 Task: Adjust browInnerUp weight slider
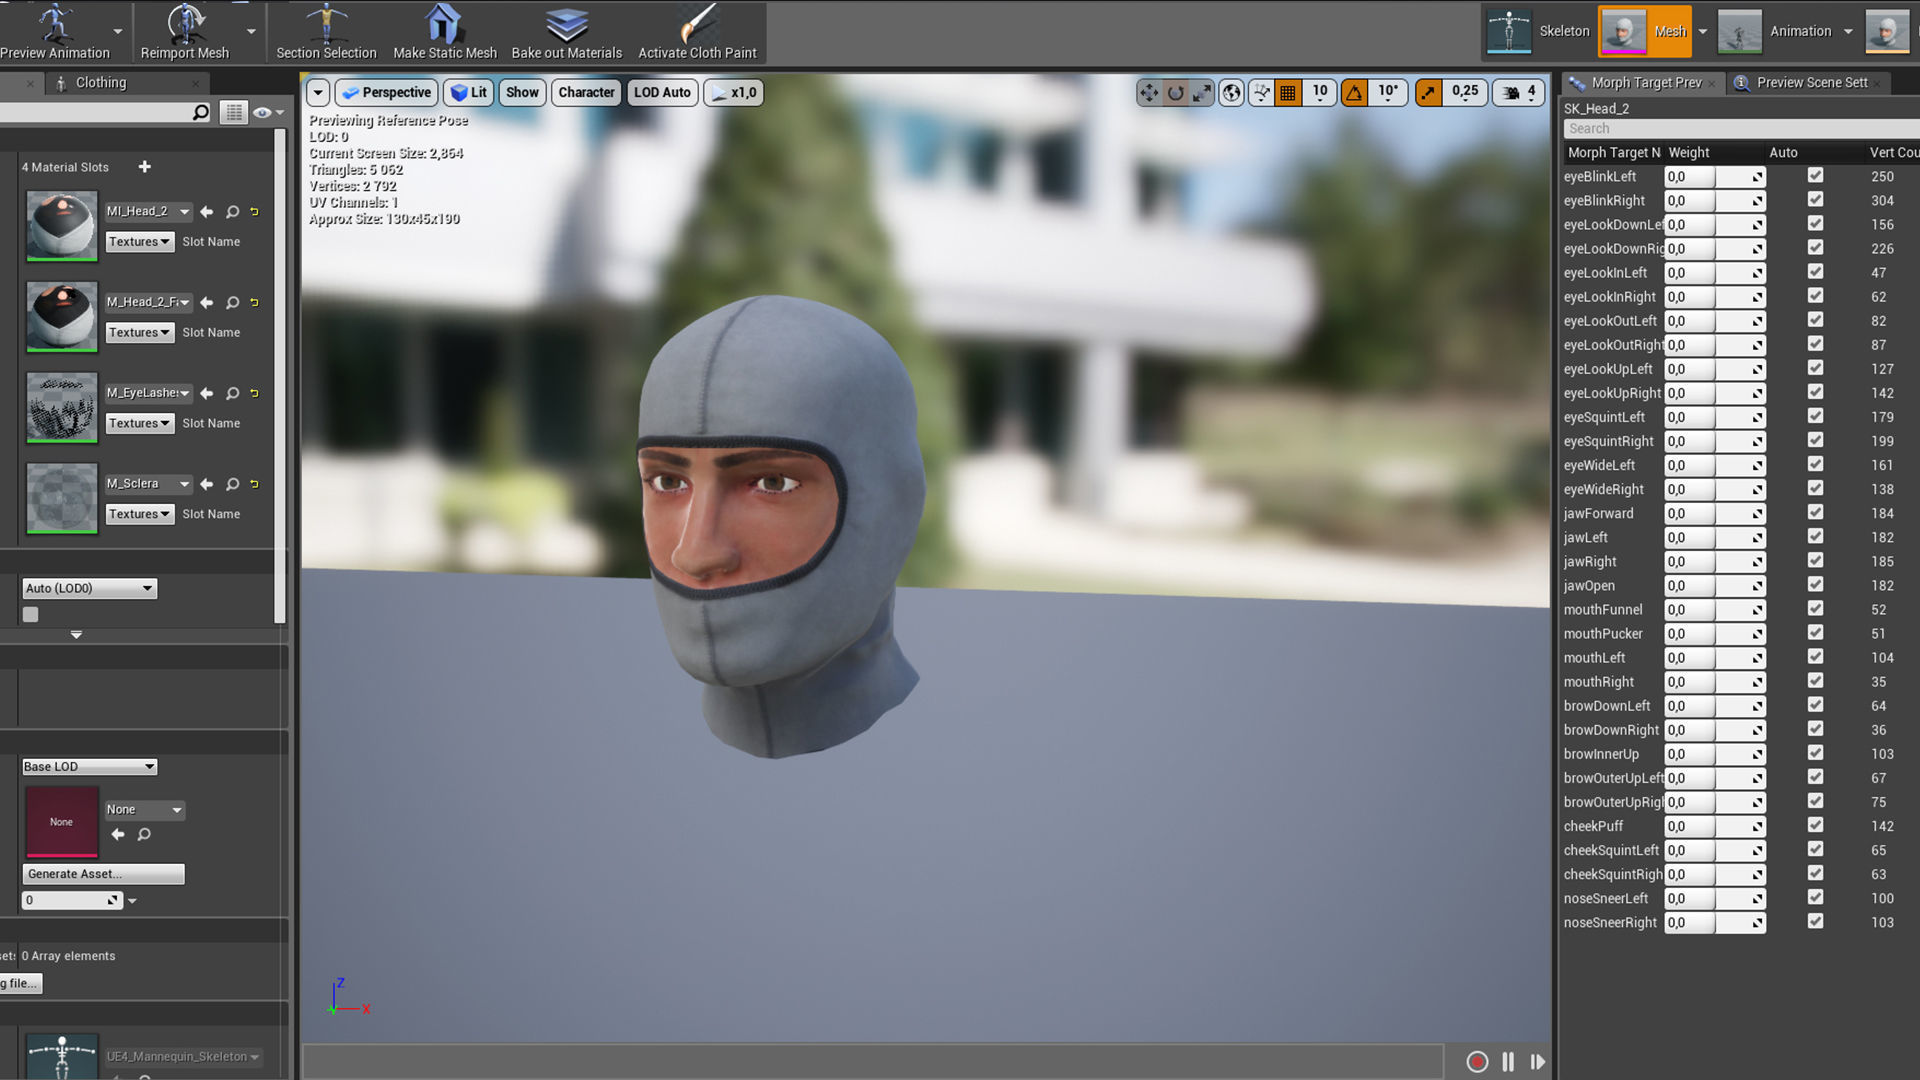(x=1715, y=754)
